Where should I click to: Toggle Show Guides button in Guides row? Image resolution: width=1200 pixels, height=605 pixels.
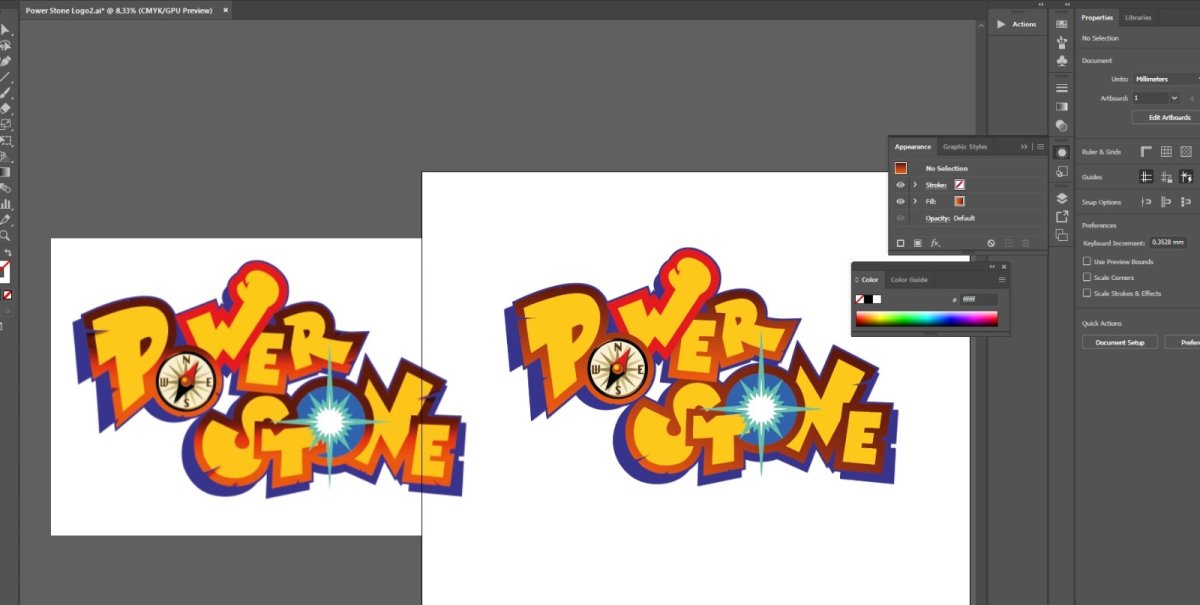click(x=1146, y=177)
